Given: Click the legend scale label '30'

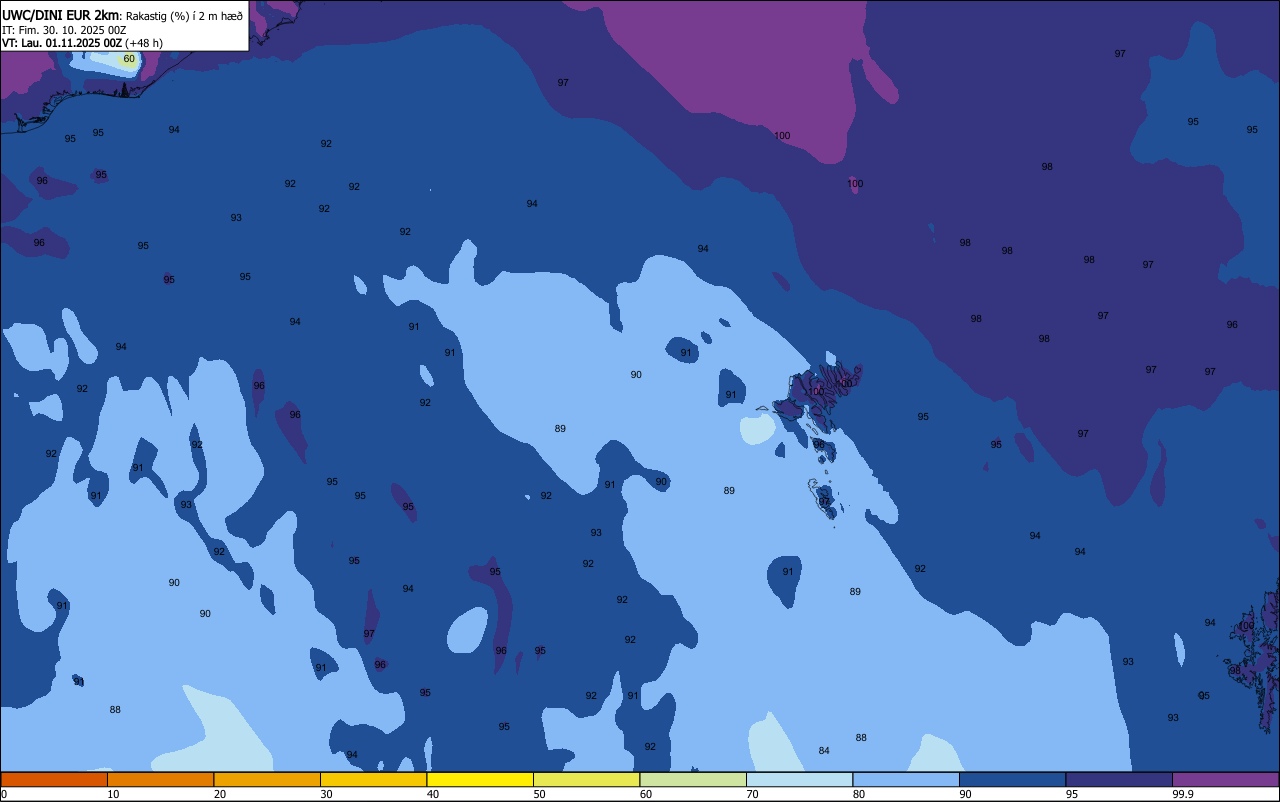Looking at the screenshot, I should coord(326,794).
